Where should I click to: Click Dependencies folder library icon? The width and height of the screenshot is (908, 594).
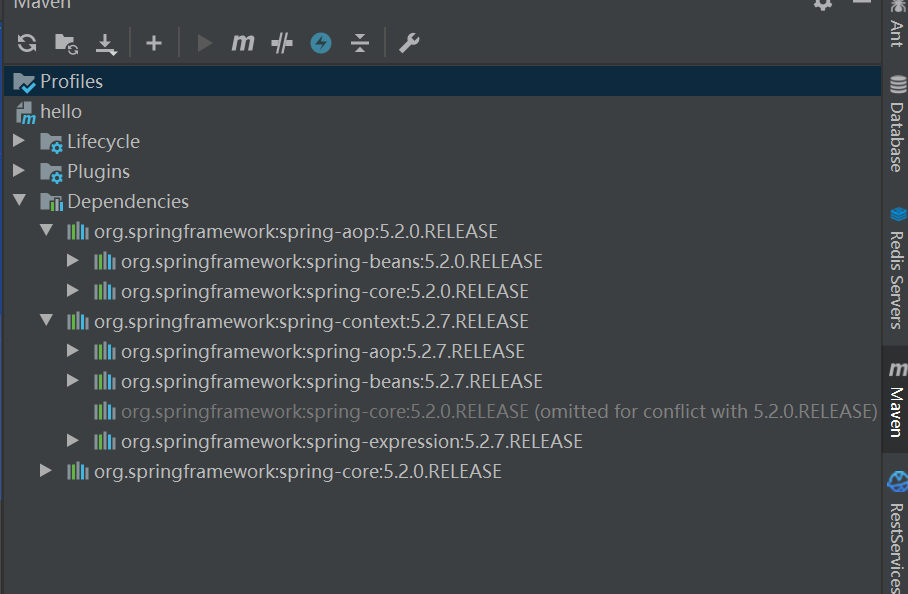coord(51,202)
